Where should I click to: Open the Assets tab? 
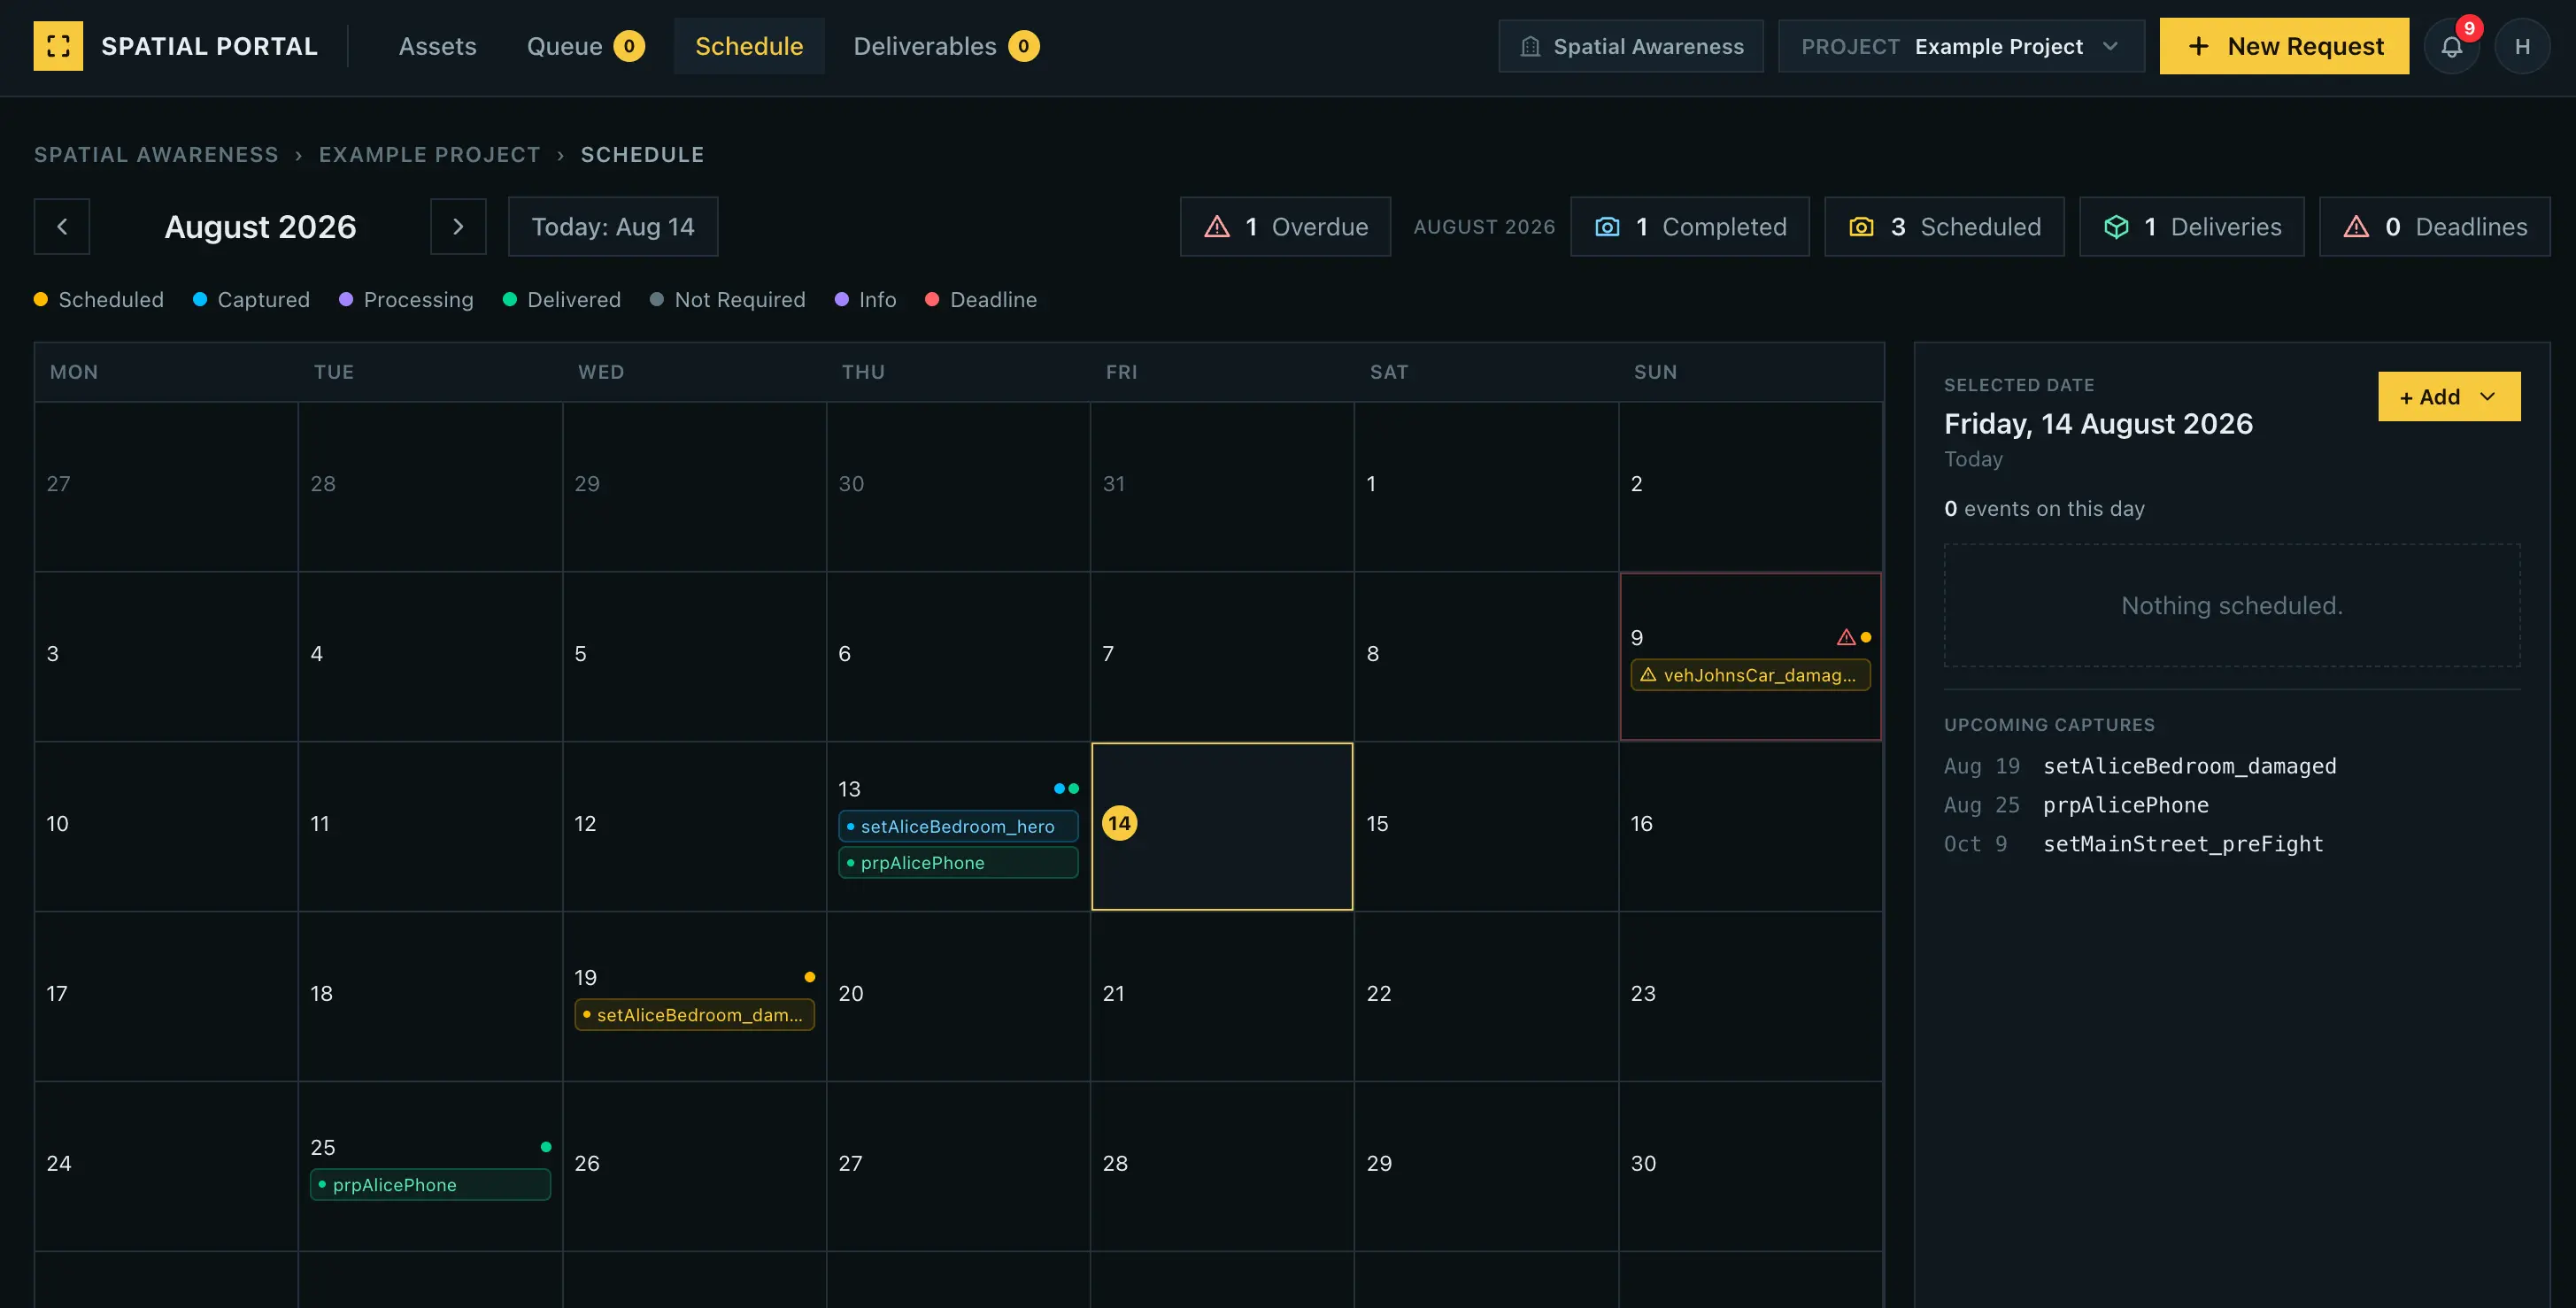pyautogui.click(x=437, y=46)
